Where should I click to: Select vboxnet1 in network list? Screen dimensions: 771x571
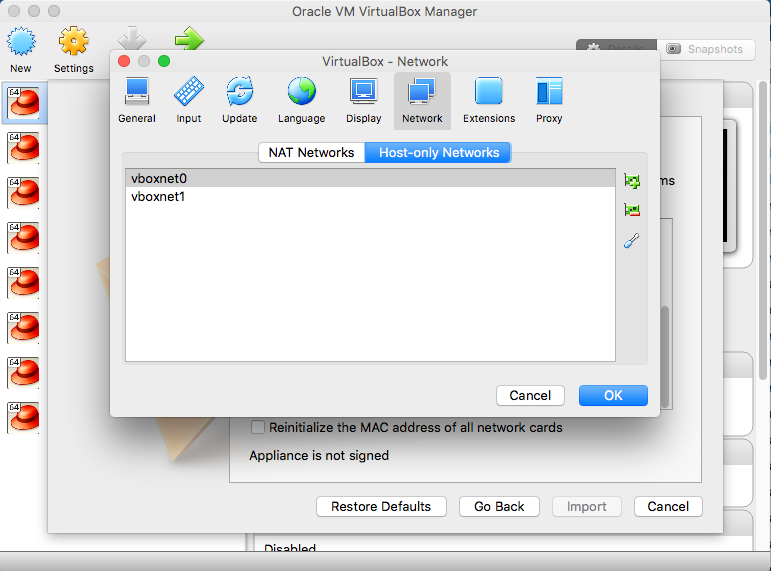[x=370, y=196]
